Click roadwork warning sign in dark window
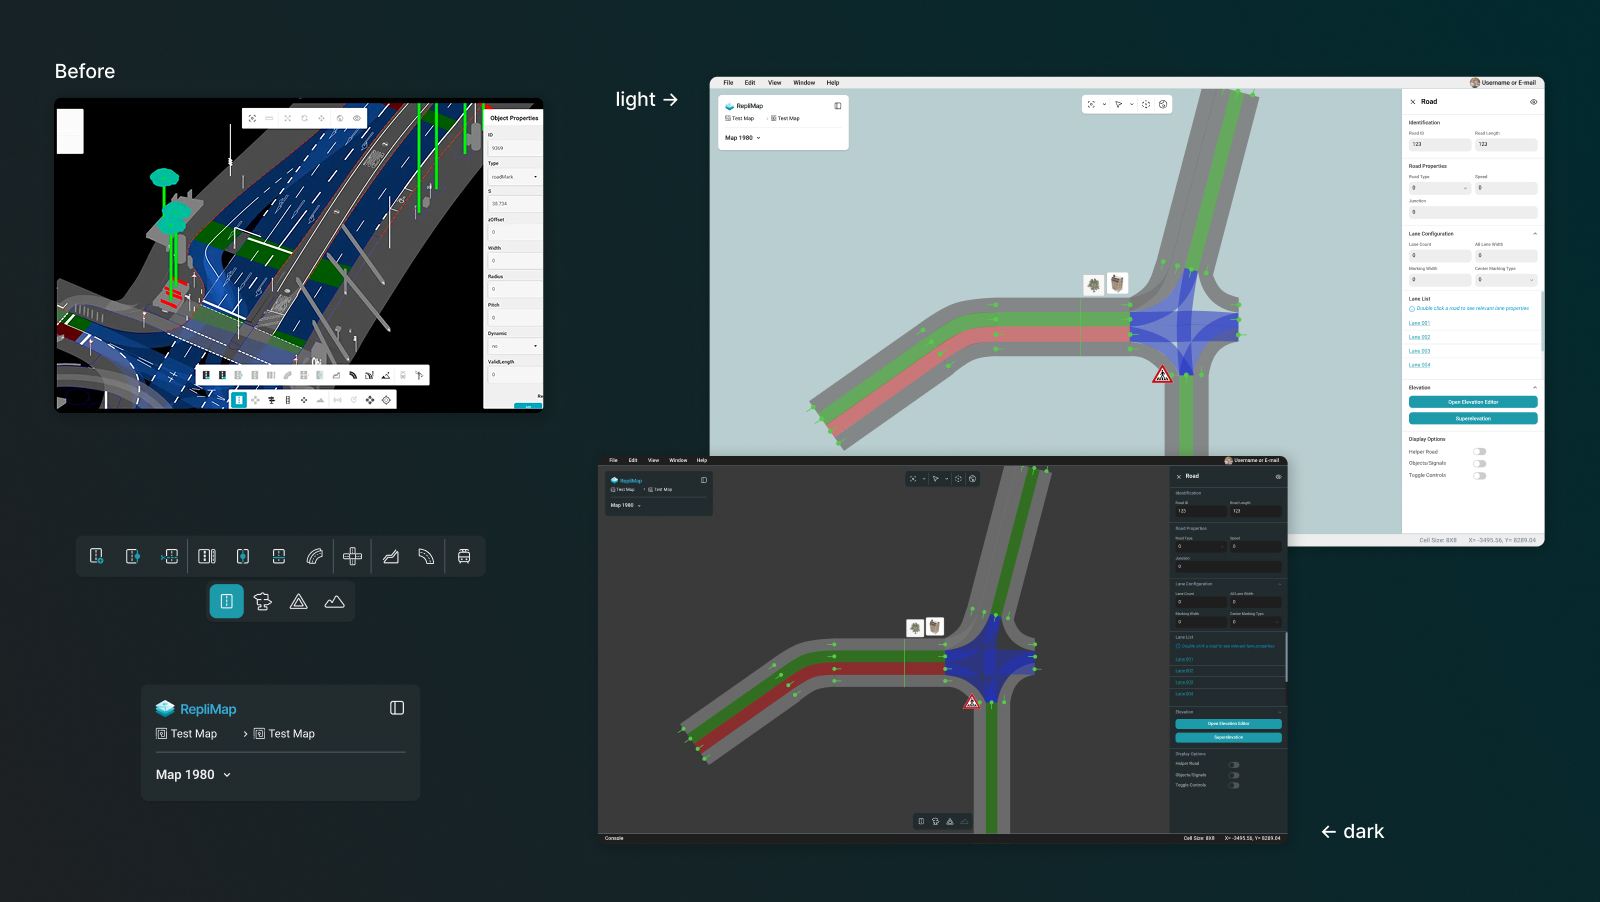 [972, 702]
